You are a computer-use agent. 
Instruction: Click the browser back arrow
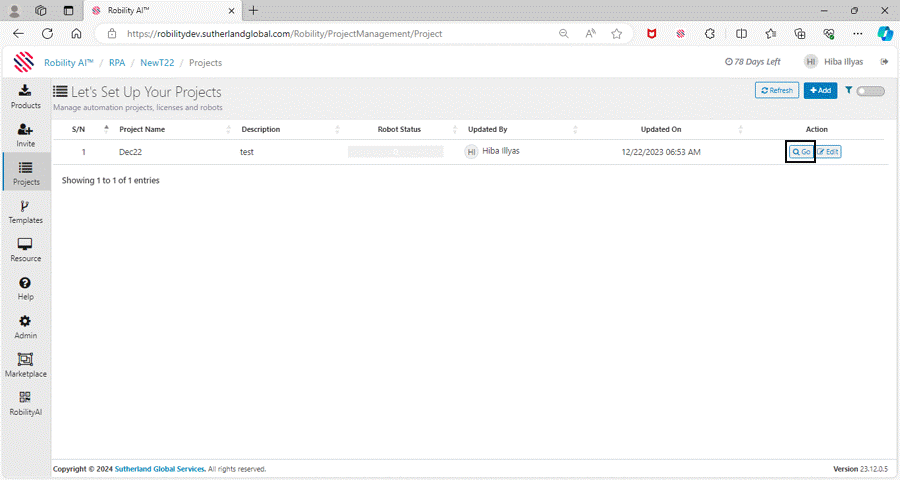click(18, 33)
